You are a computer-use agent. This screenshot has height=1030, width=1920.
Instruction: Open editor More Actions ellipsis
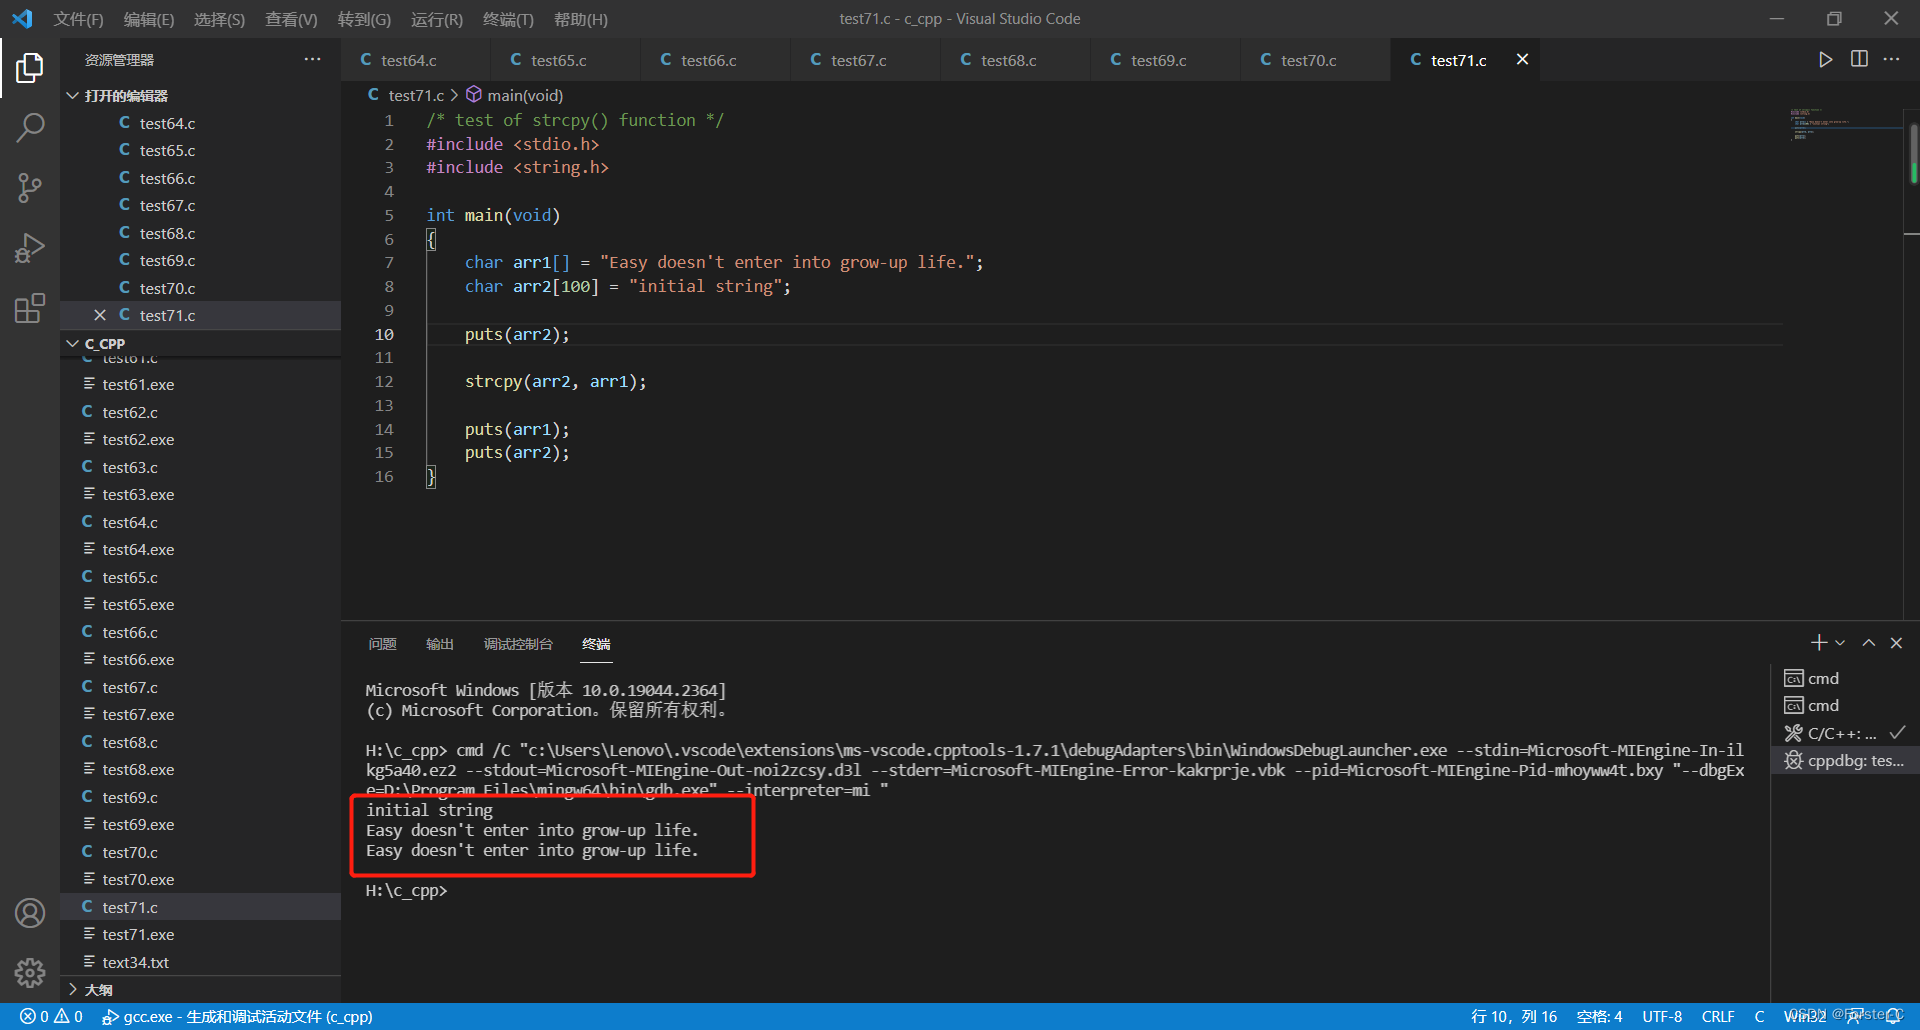coord(1891,60)
